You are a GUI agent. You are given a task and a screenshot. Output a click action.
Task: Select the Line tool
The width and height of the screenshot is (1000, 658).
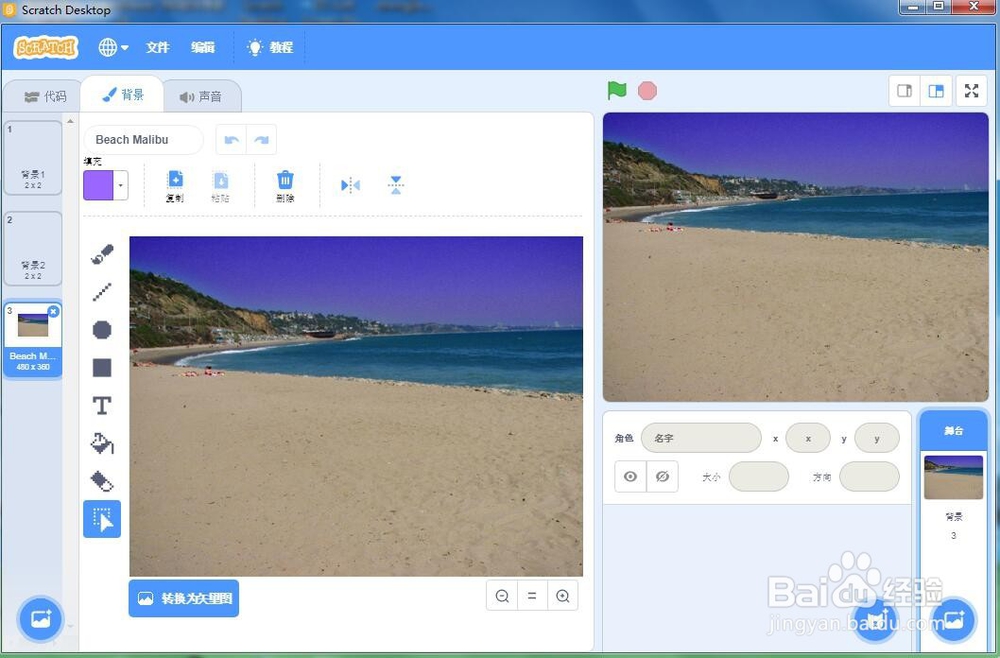[x=102, y=292]
